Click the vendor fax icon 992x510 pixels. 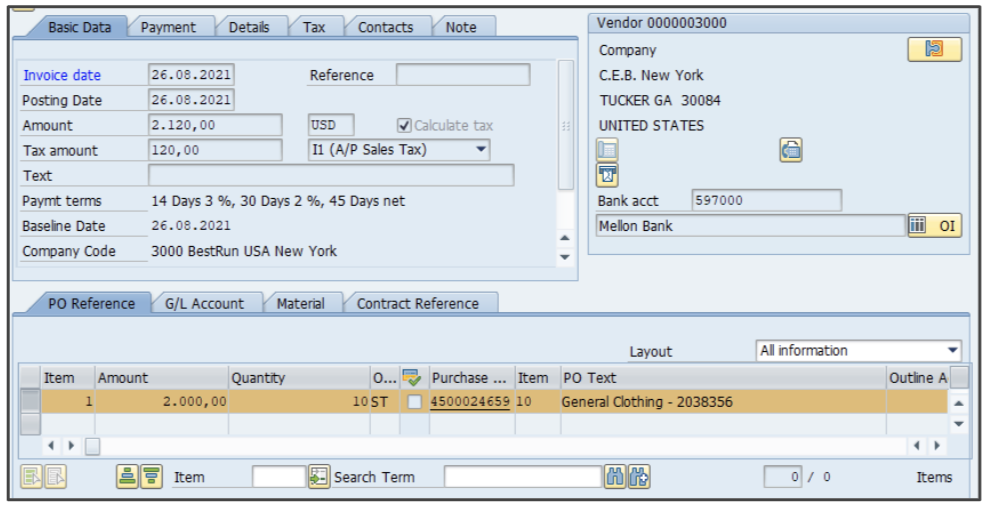791,151
